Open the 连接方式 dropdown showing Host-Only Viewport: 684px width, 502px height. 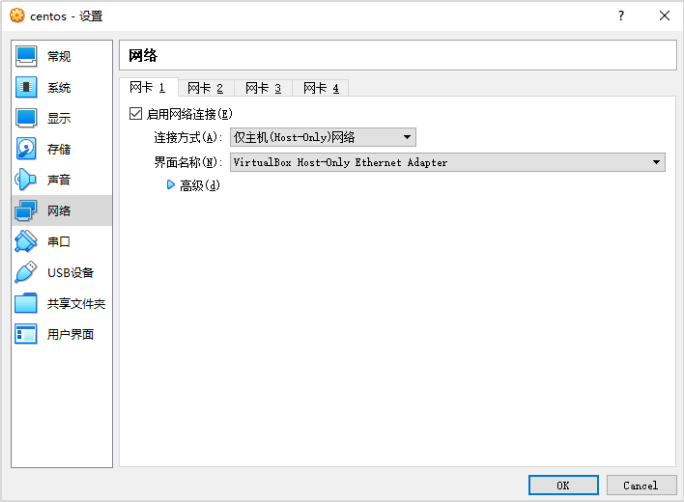pos(323,137)
